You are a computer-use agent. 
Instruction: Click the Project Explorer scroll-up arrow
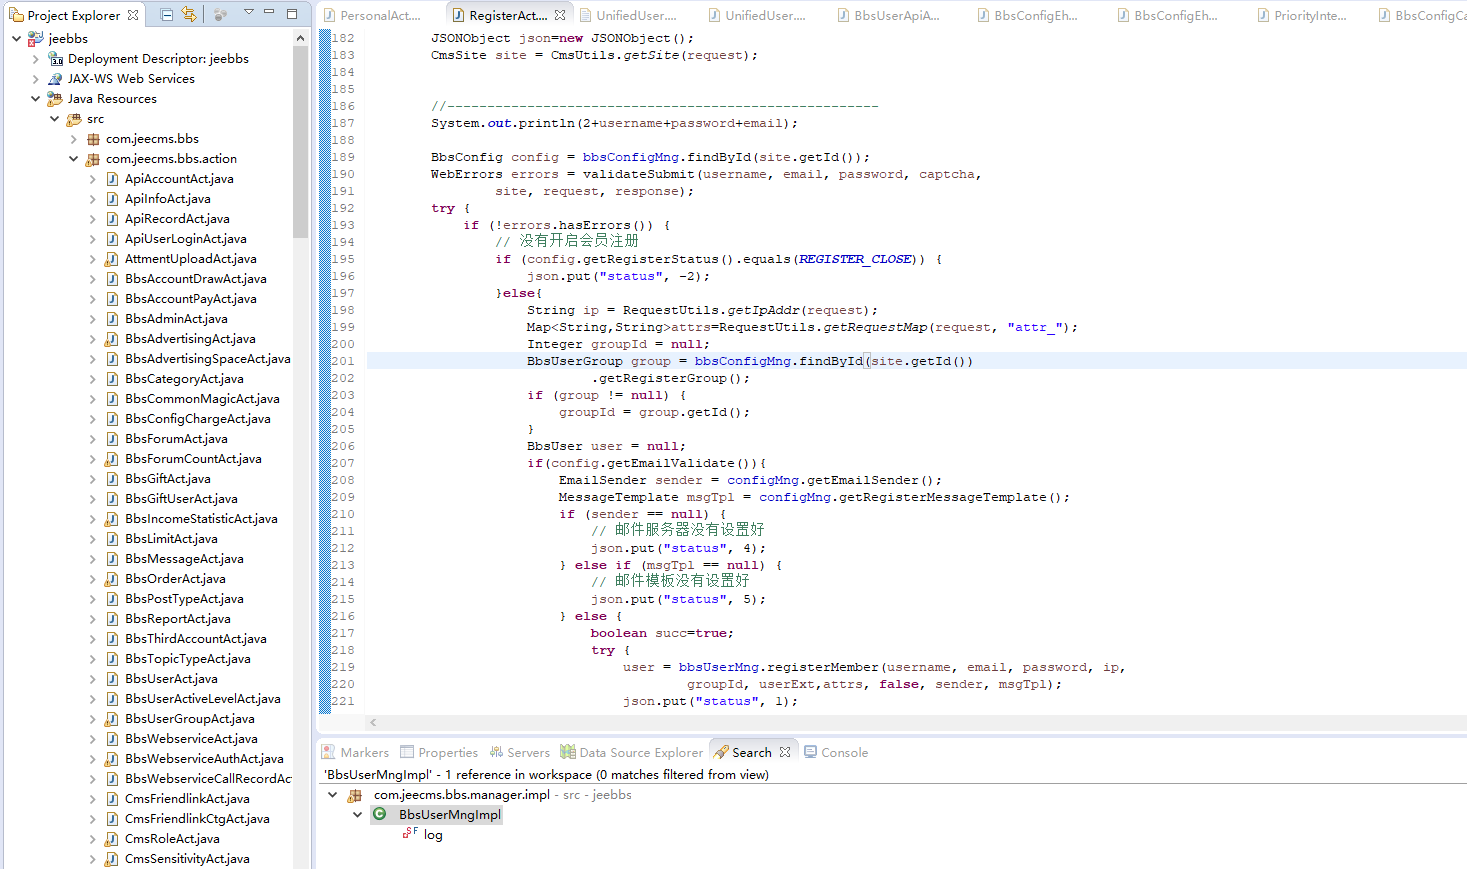(x=300, y=38)
